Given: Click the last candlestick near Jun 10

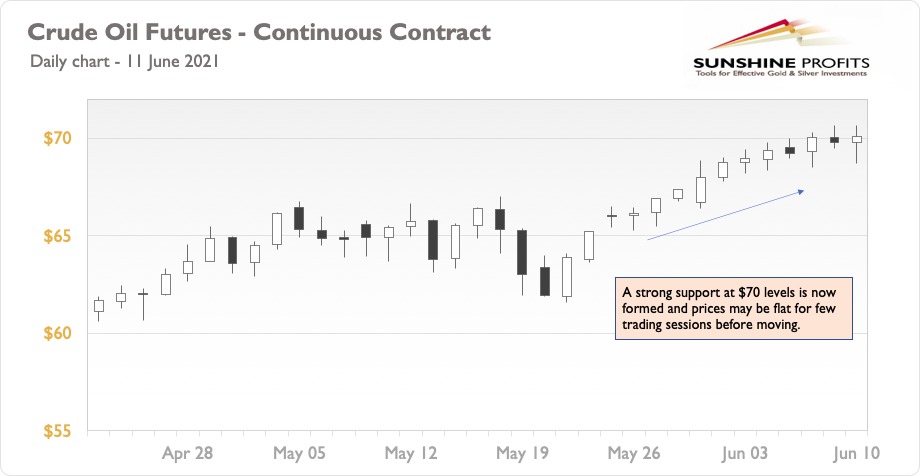Looking at the screenshot, I should pyautogui.click(x=857, y=140).
